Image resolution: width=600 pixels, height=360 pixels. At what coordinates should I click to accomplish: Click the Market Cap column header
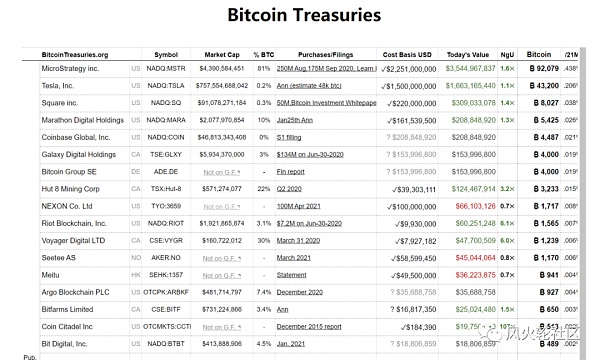[x=222, y=55]
